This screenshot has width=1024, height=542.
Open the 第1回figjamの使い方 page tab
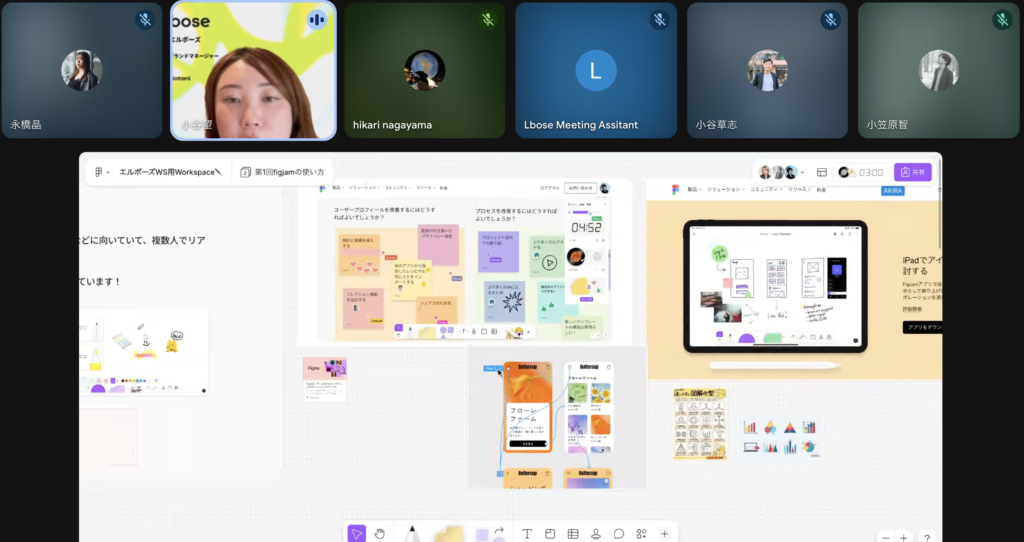[282, 172]
